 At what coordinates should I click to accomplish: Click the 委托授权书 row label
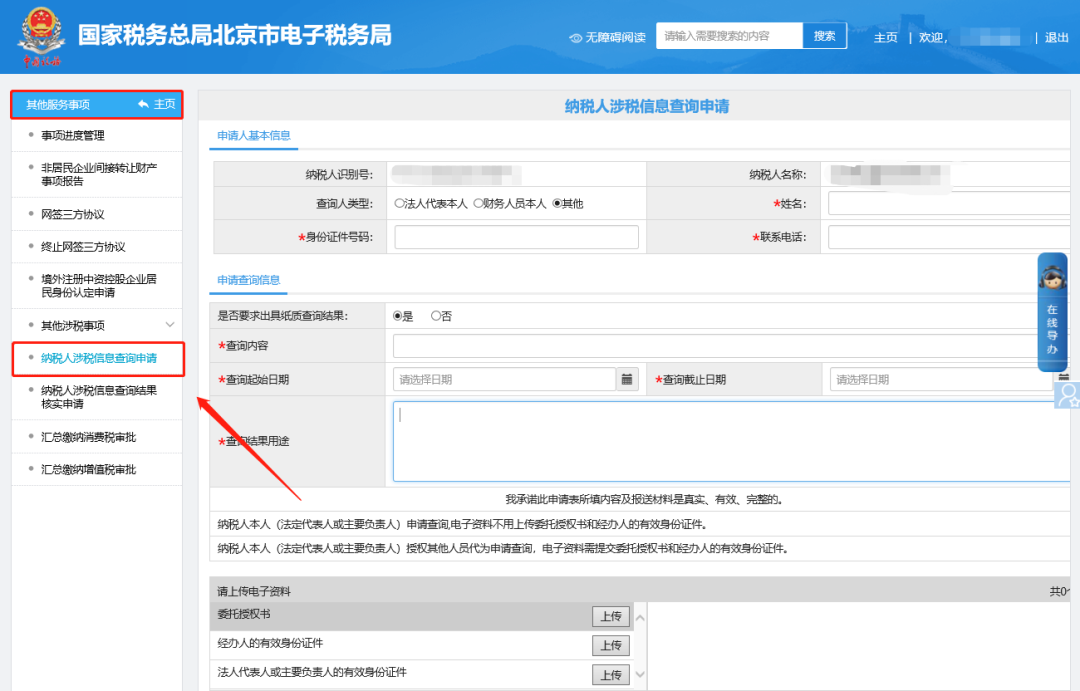pyautogui.click(x=244, y=615)
